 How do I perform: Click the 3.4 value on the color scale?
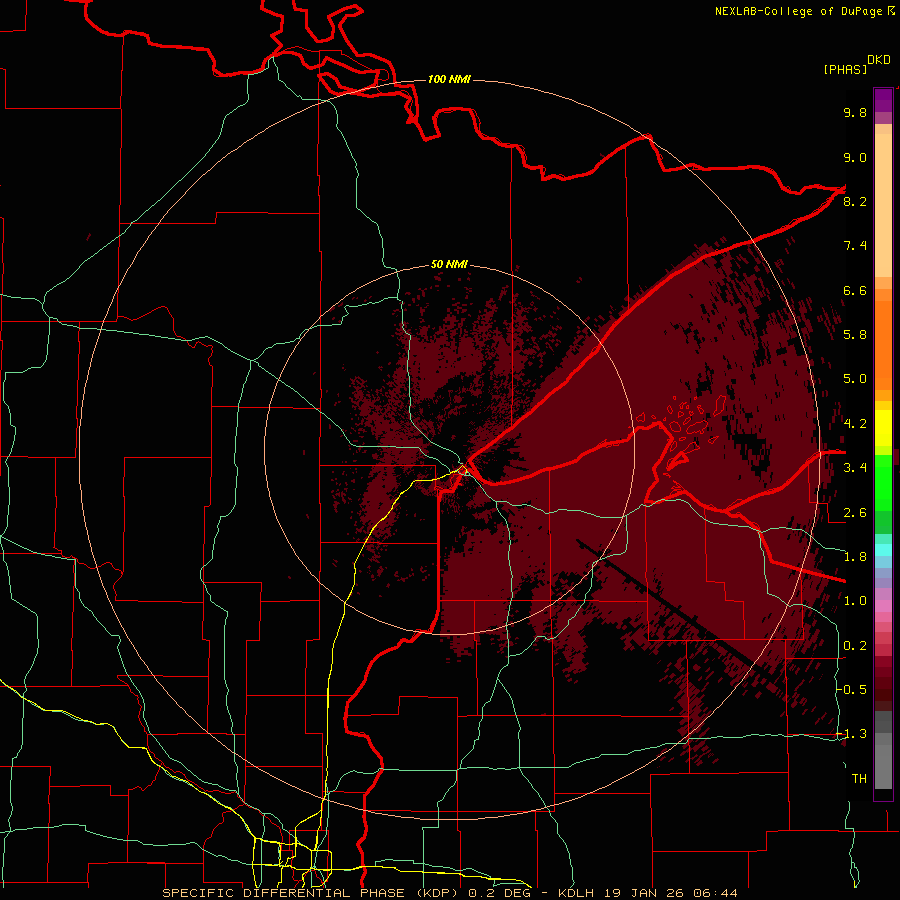tap(855, 468)
